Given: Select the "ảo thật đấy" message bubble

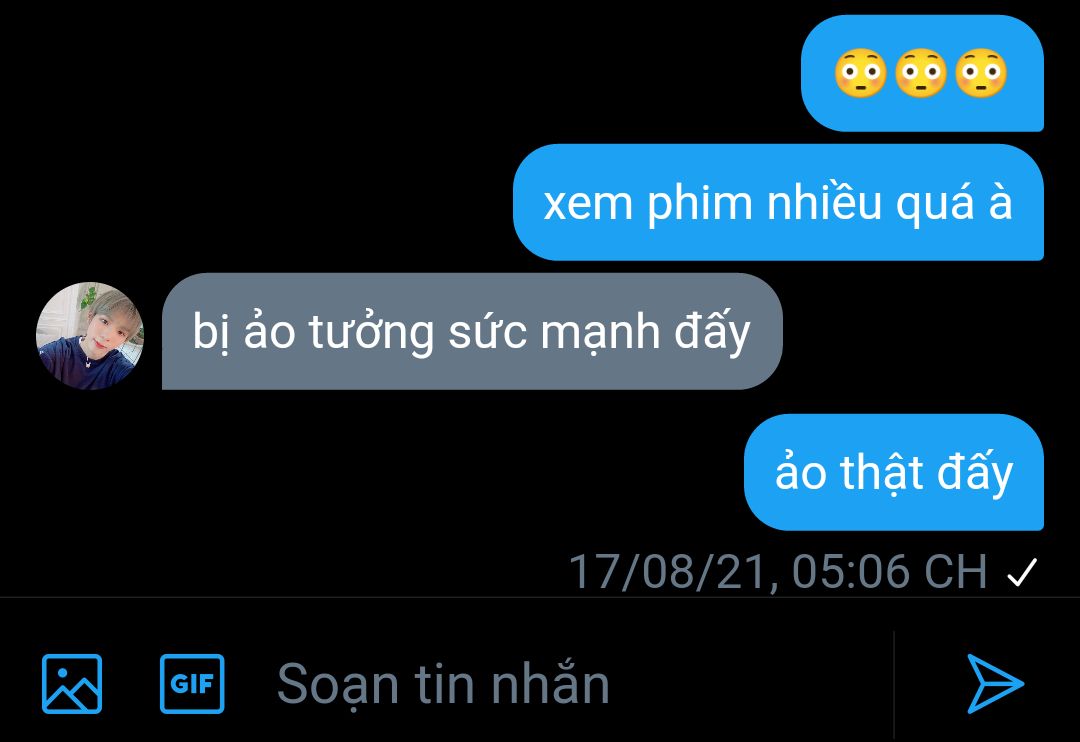Looking at the screenshot, I should pos(894,473).
